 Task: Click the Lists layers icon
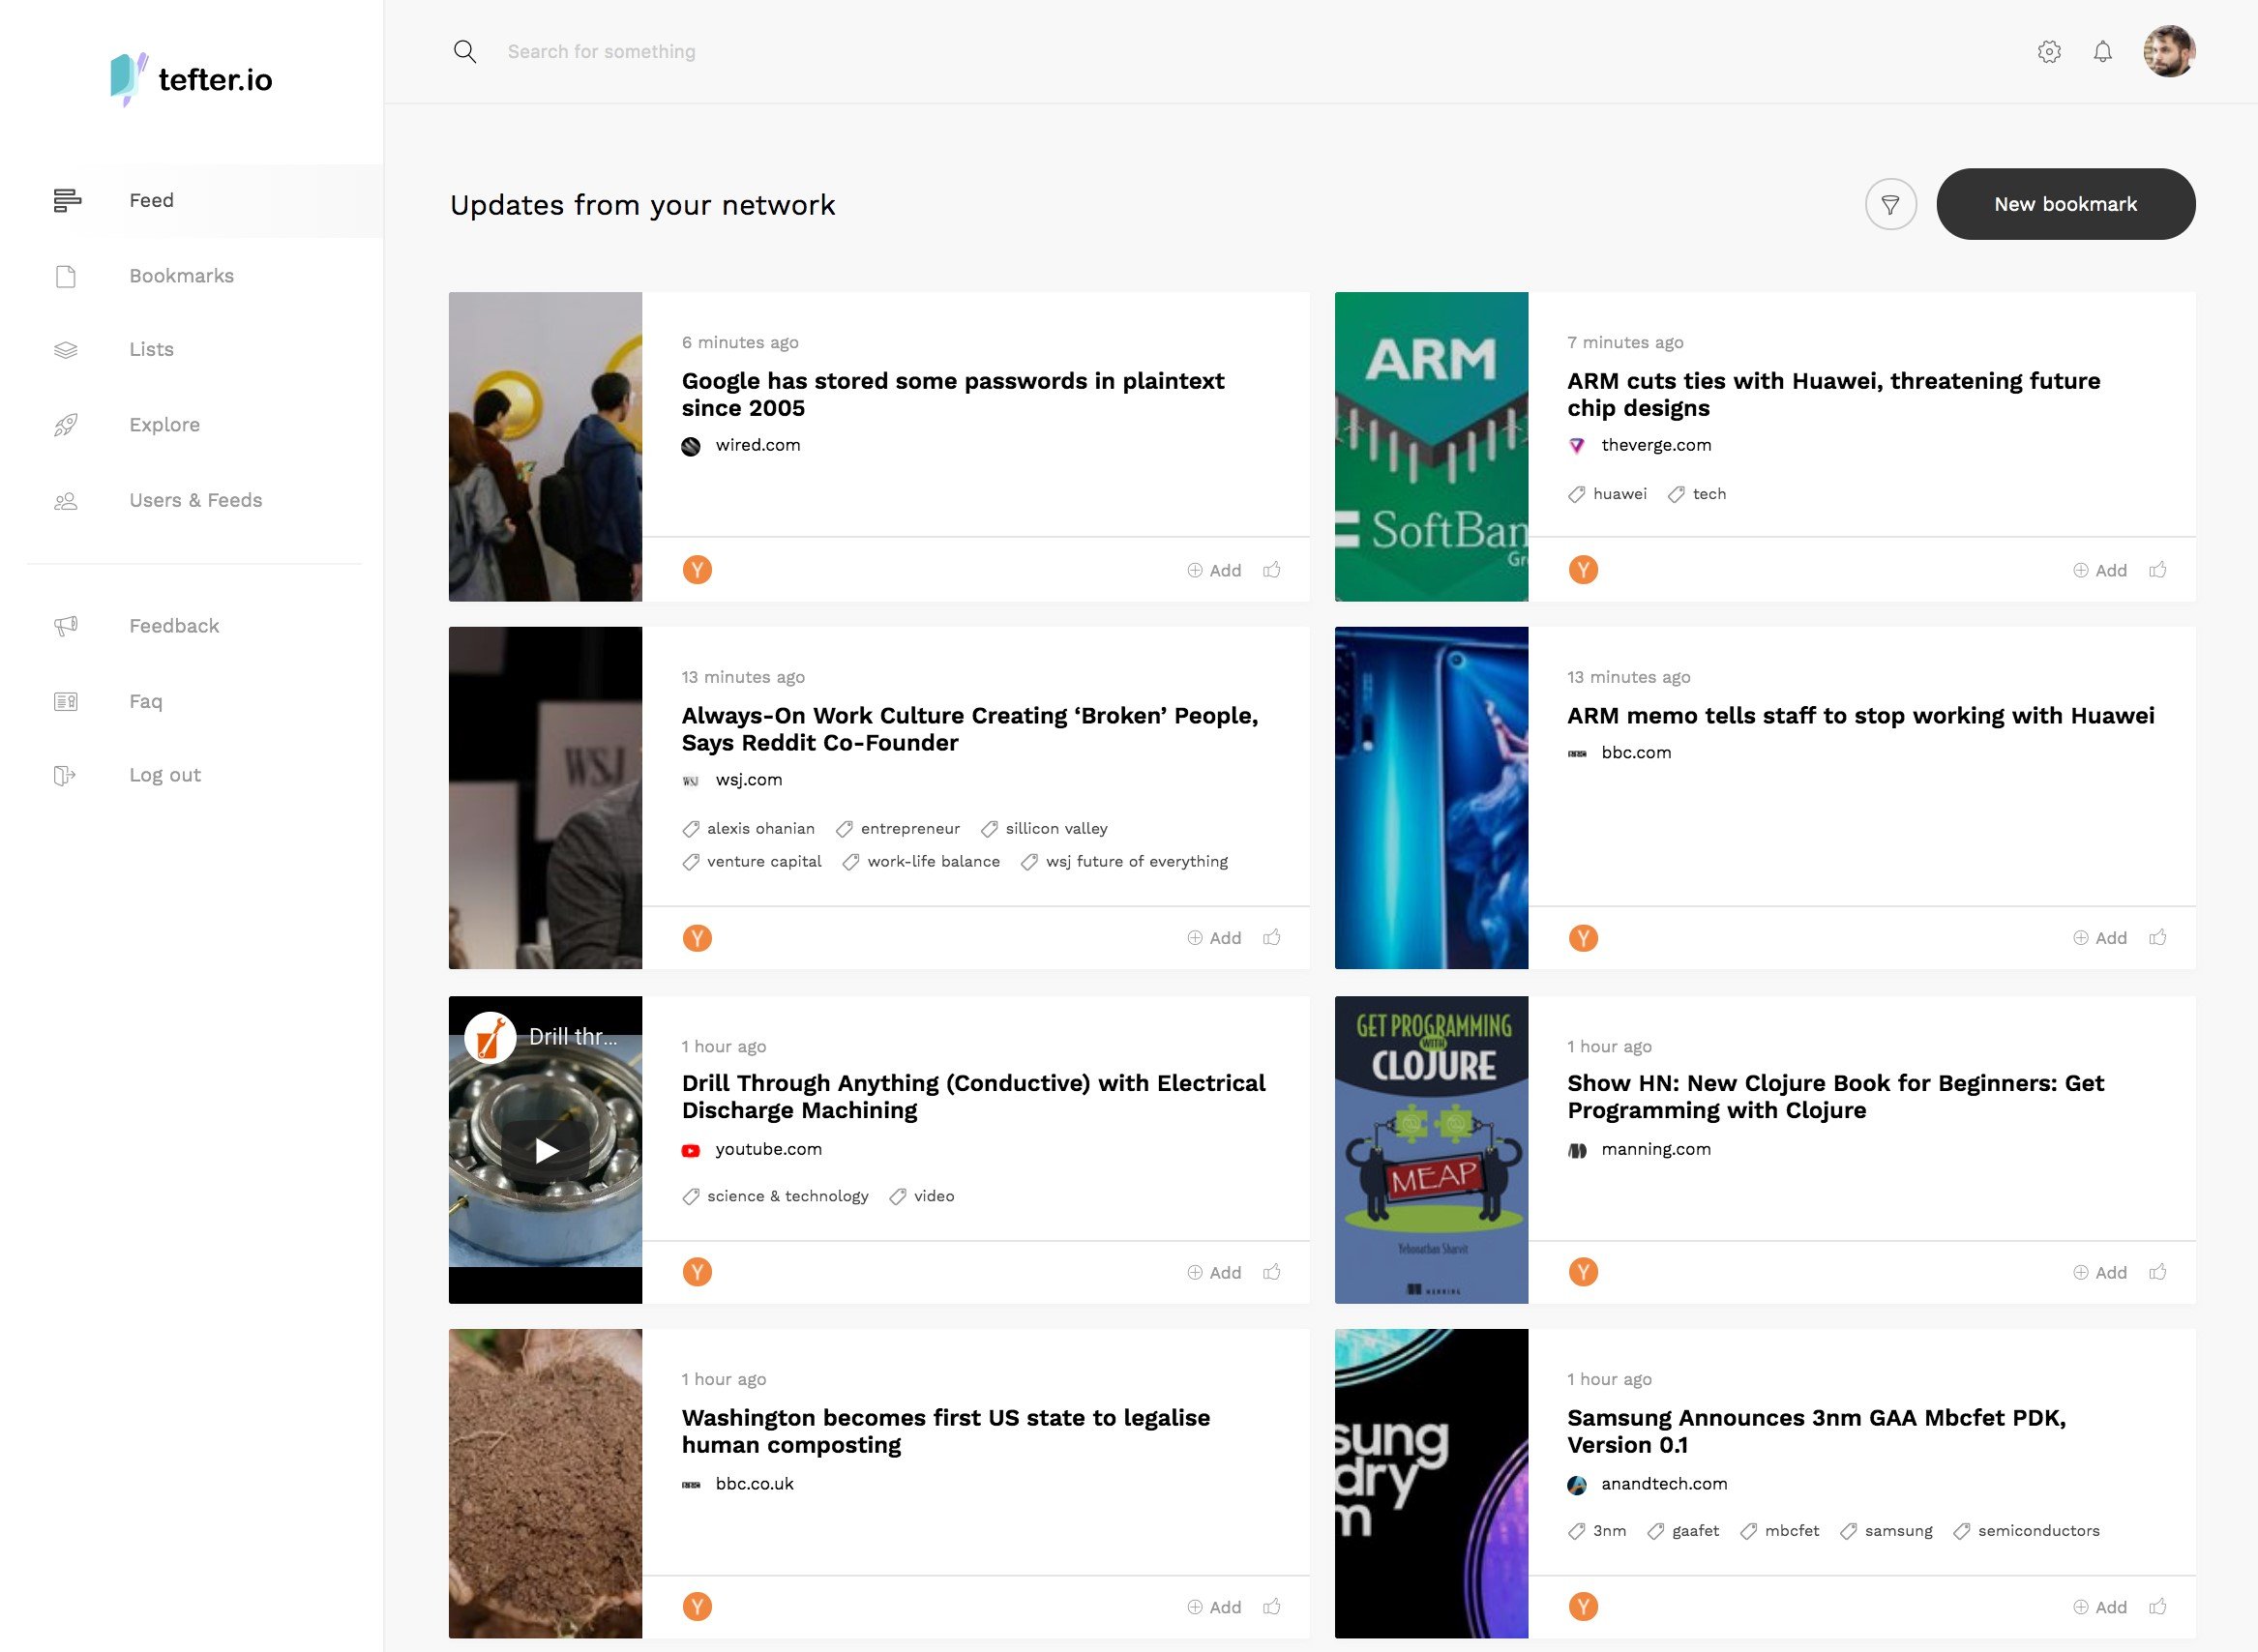(x=66, y=350)
